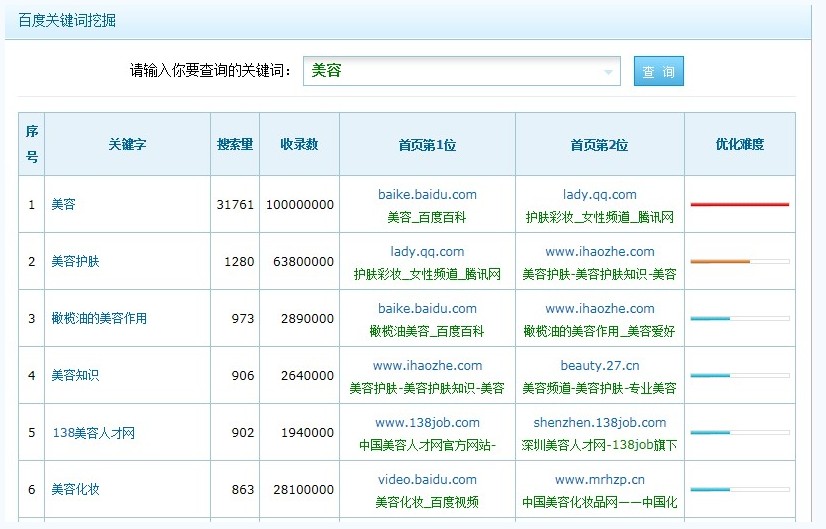
Task: Open beauty.27.cn second-place link
Action: pyautogui.click(x=599, y=366)
